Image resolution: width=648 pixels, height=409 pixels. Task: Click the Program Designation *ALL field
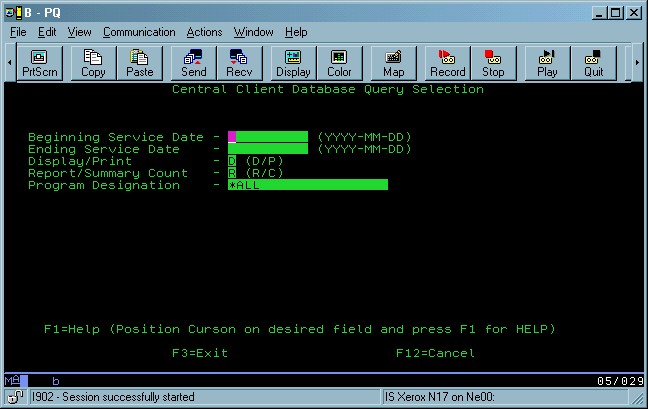click(307, 185)
